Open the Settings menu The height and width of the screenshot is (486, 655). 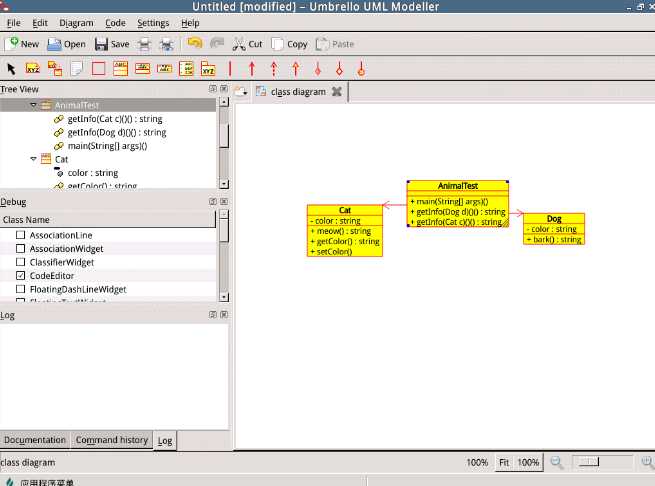pos(153,23)
